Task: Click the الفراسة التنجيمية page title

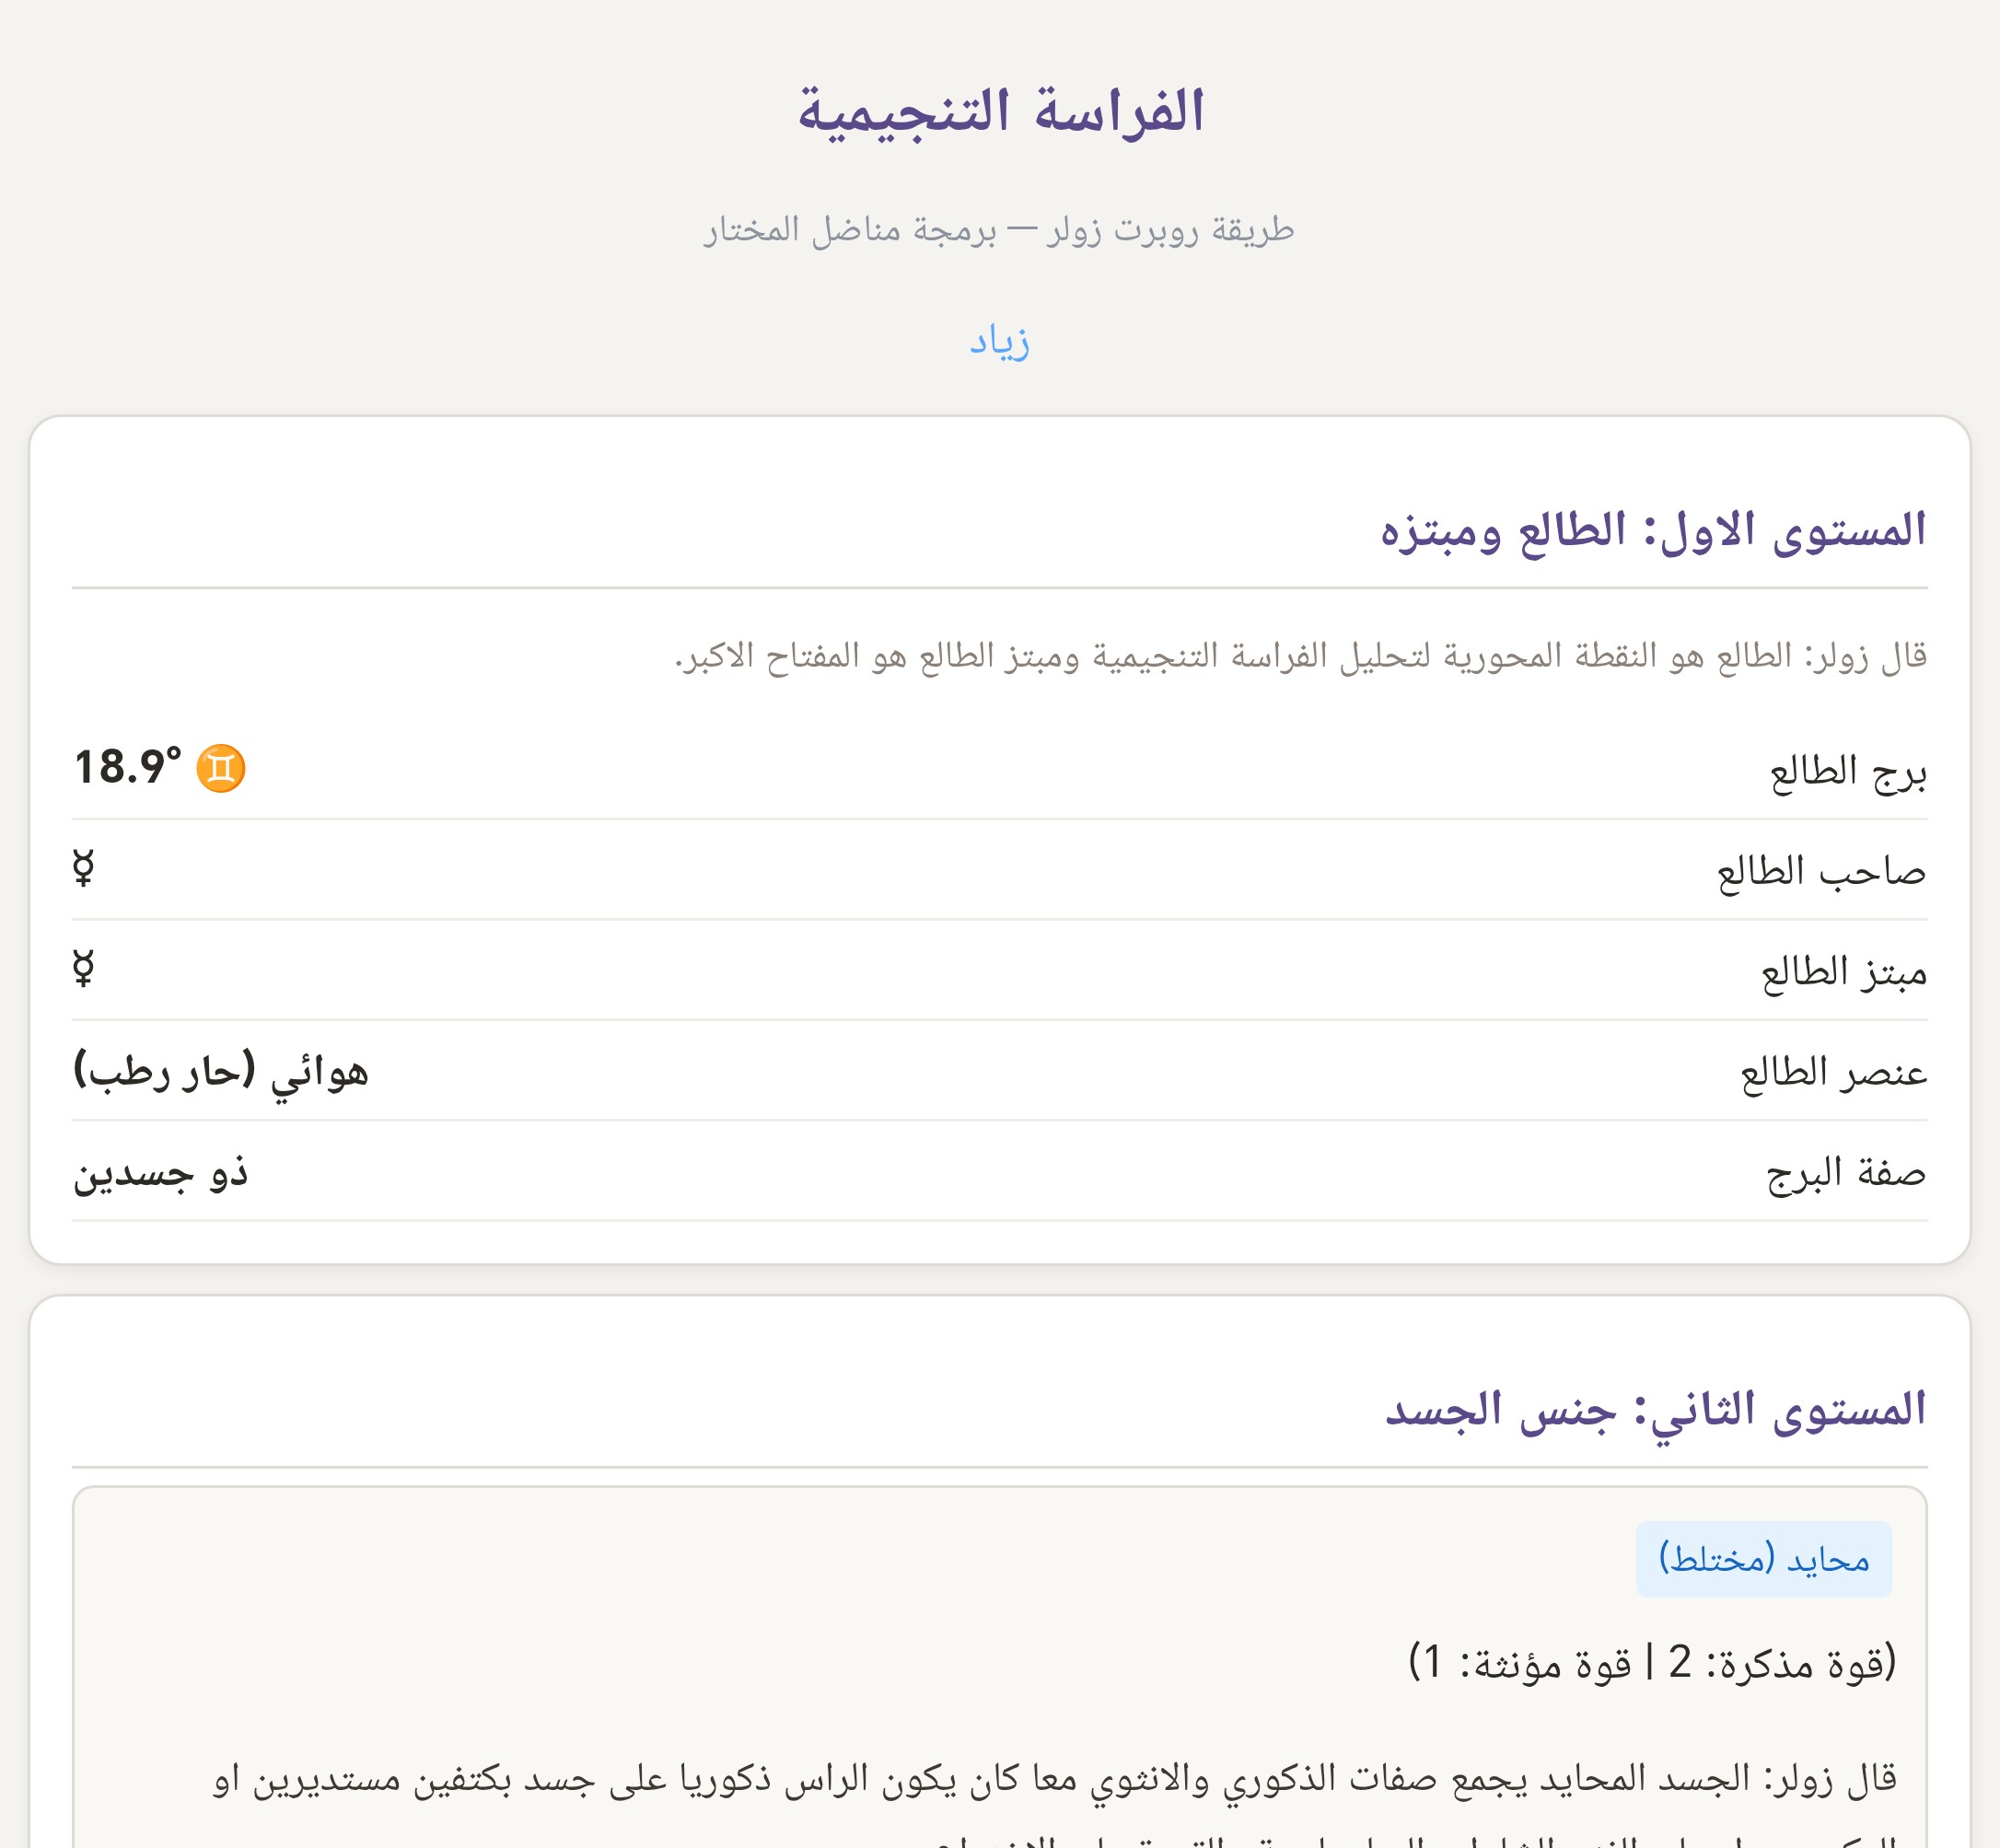Action: coord(1000,111)
